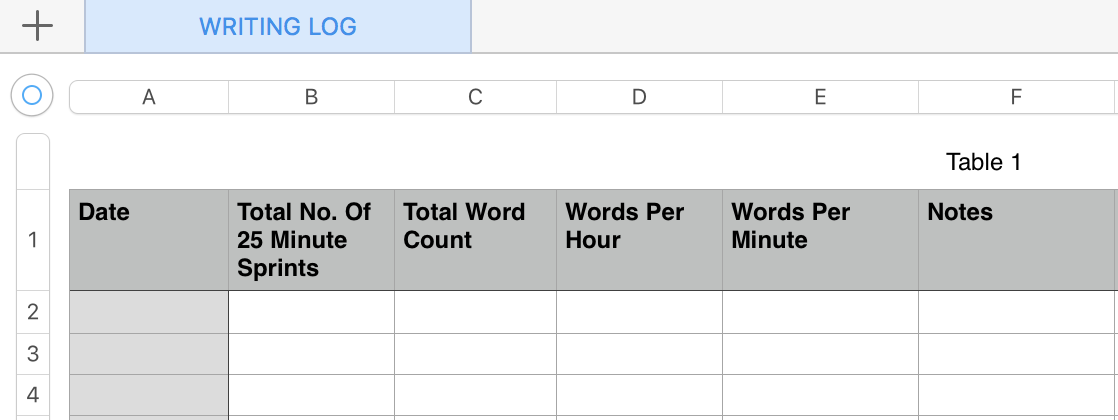
Task: Select the Notes header cell
Action: click(x=1017, y=240)
